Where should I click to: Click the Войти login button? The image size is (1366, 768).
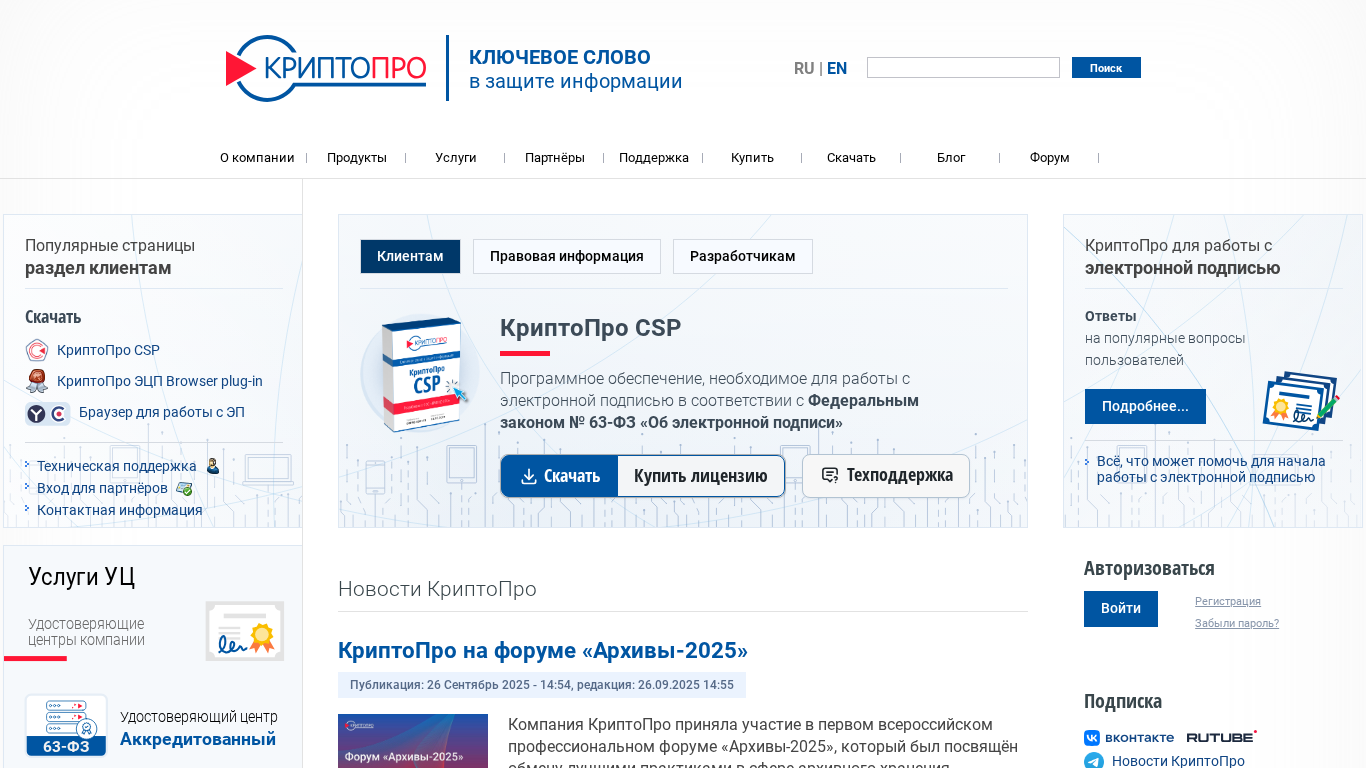click(x=1121, y=609)
